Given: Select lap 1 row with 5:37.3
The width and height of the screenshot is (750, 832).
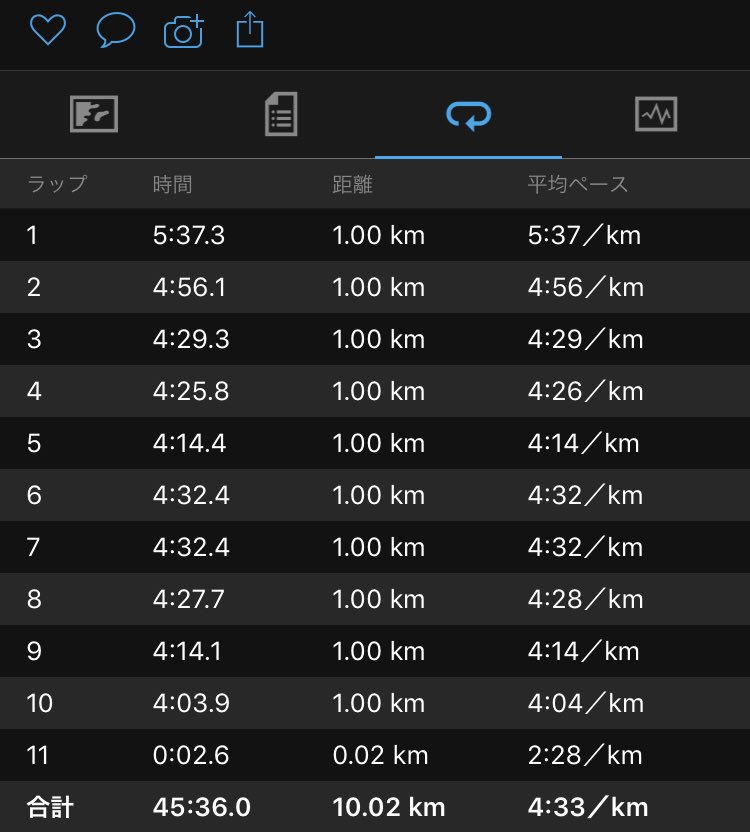Looking at the screenshot, I should pyautogui.click(x=375, y=235).
